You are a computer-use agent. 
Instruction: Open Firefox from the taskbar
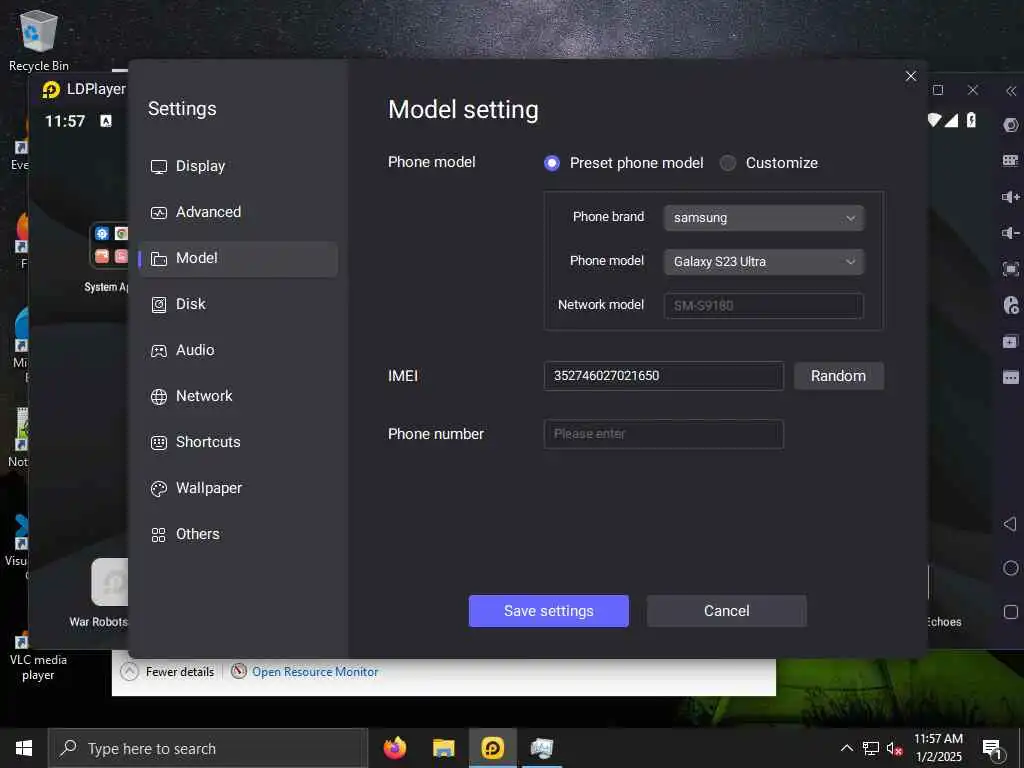(x=394, y=748)
